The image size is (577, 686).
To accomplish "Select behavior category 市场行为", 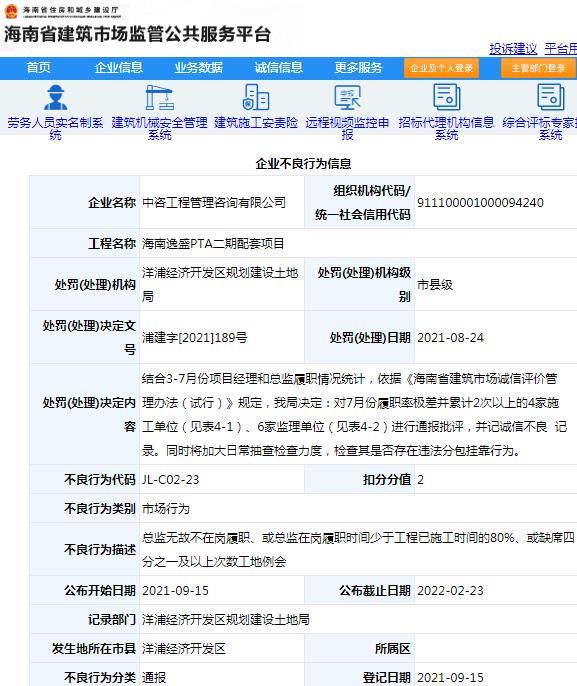I will (166, 508).
